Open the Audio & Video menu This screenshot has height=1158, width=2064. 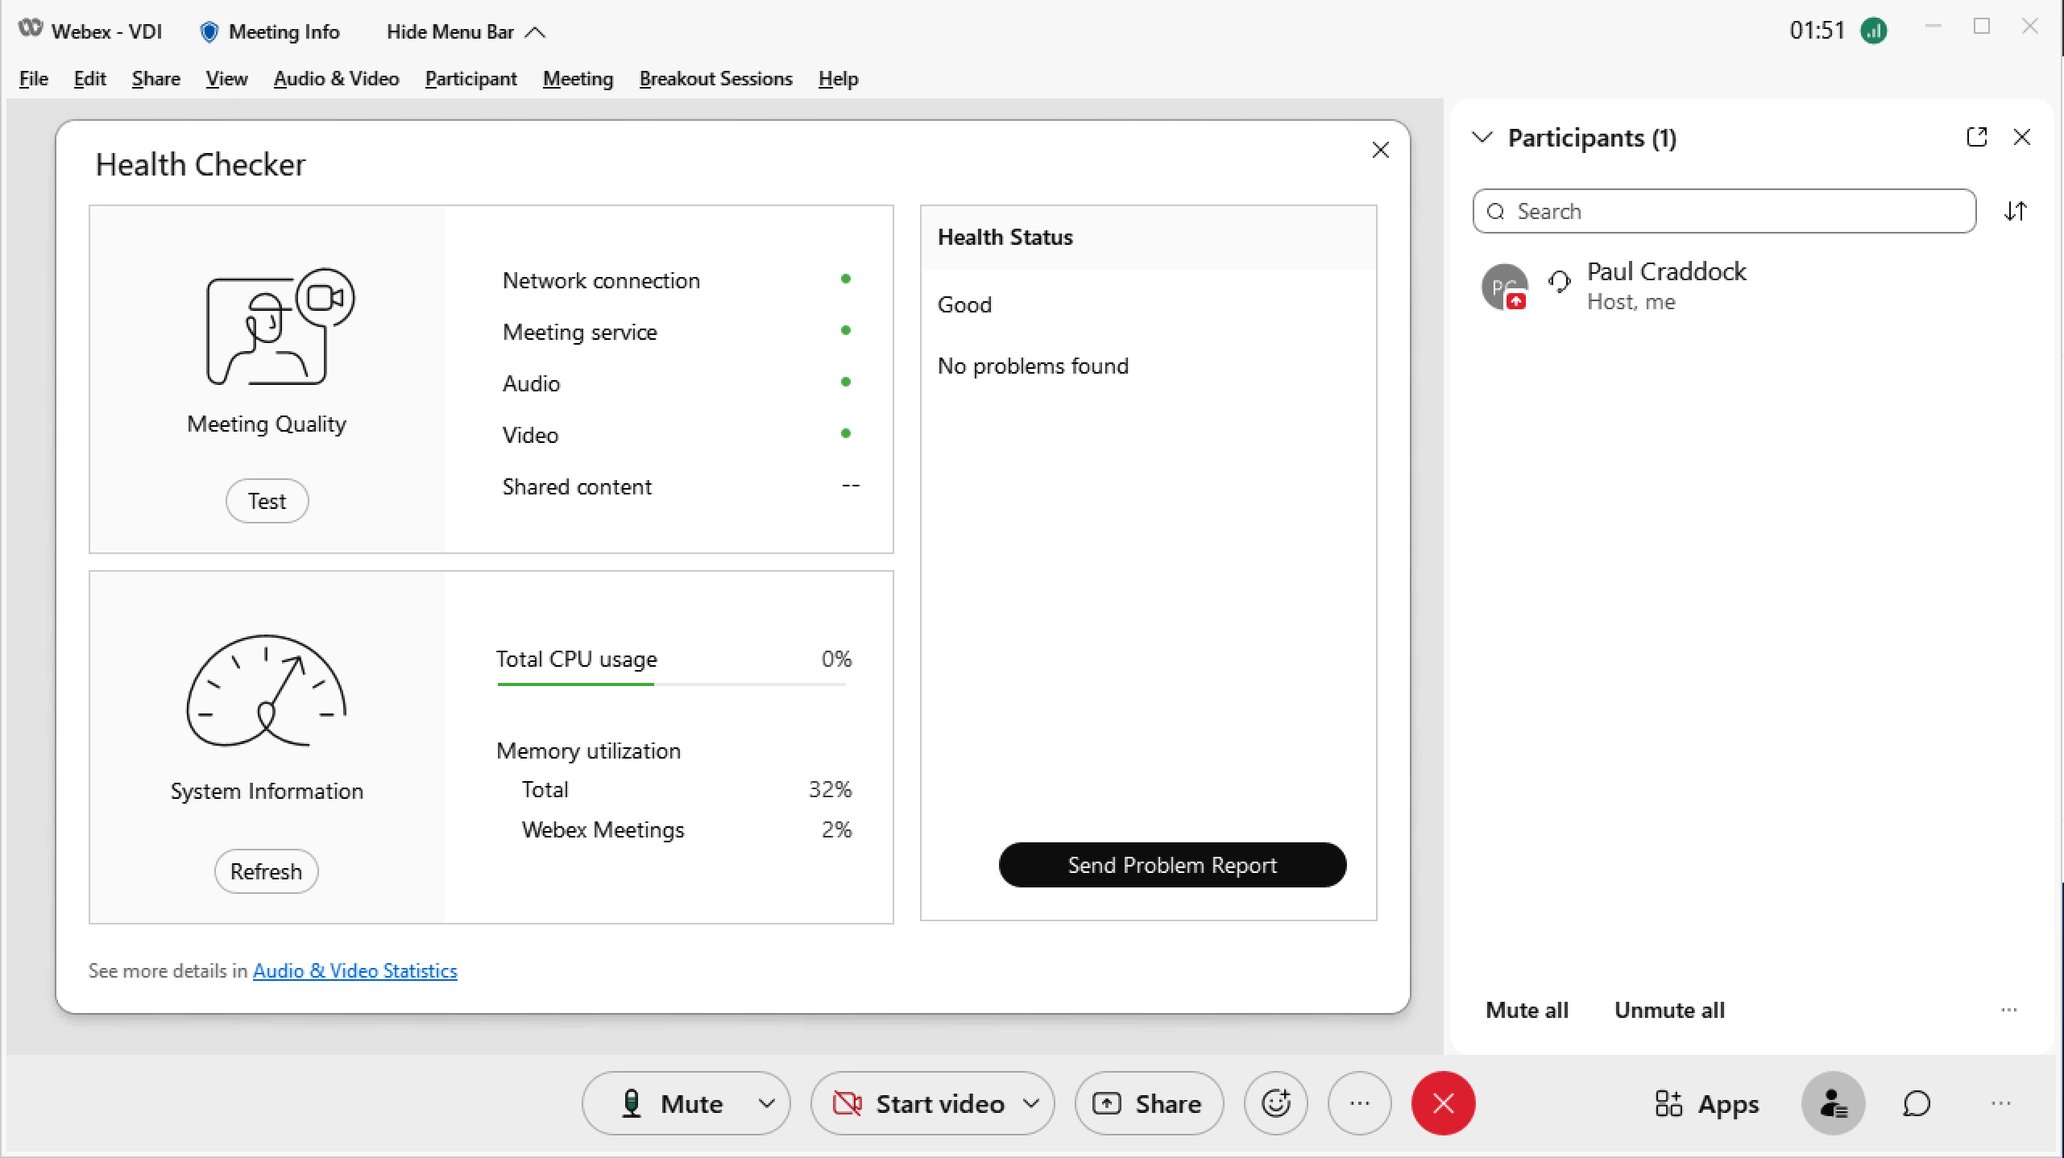[336, 78]
